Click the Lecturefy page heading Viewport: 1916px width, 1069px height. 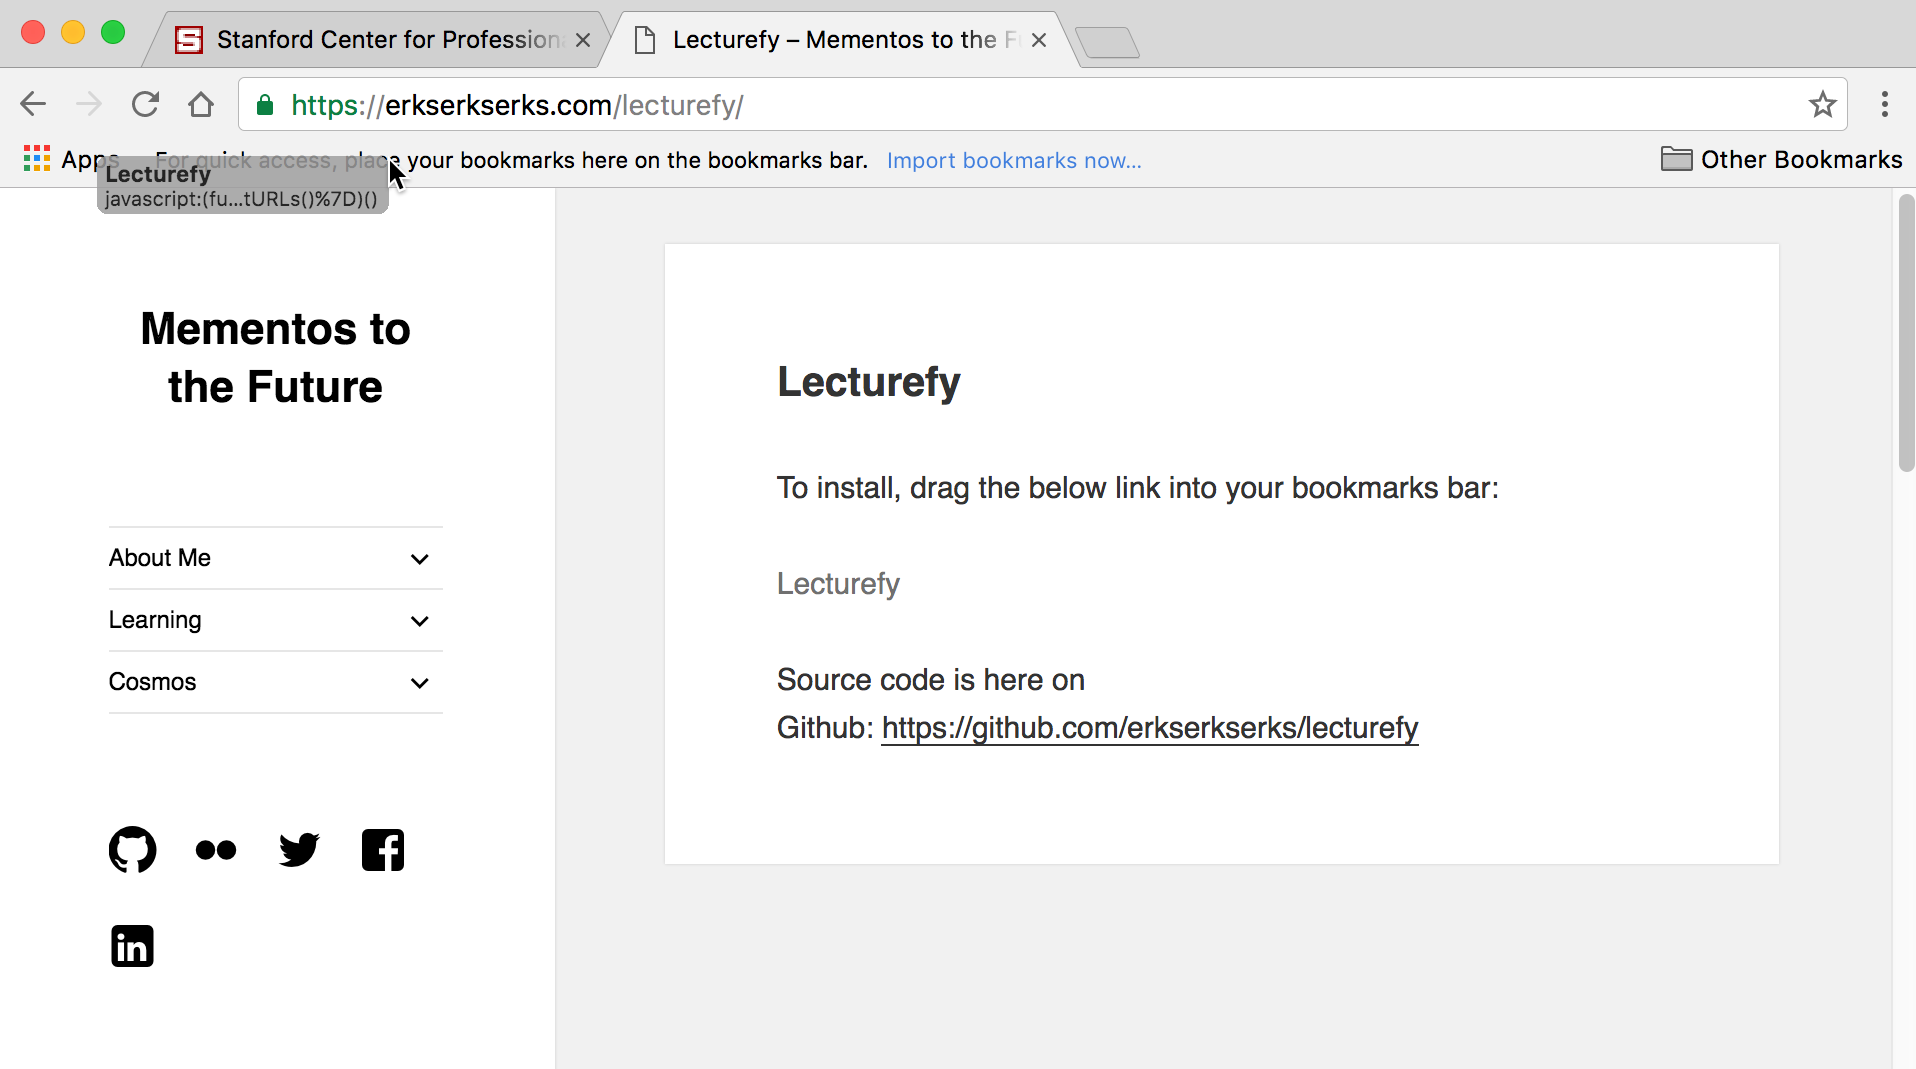869,382
